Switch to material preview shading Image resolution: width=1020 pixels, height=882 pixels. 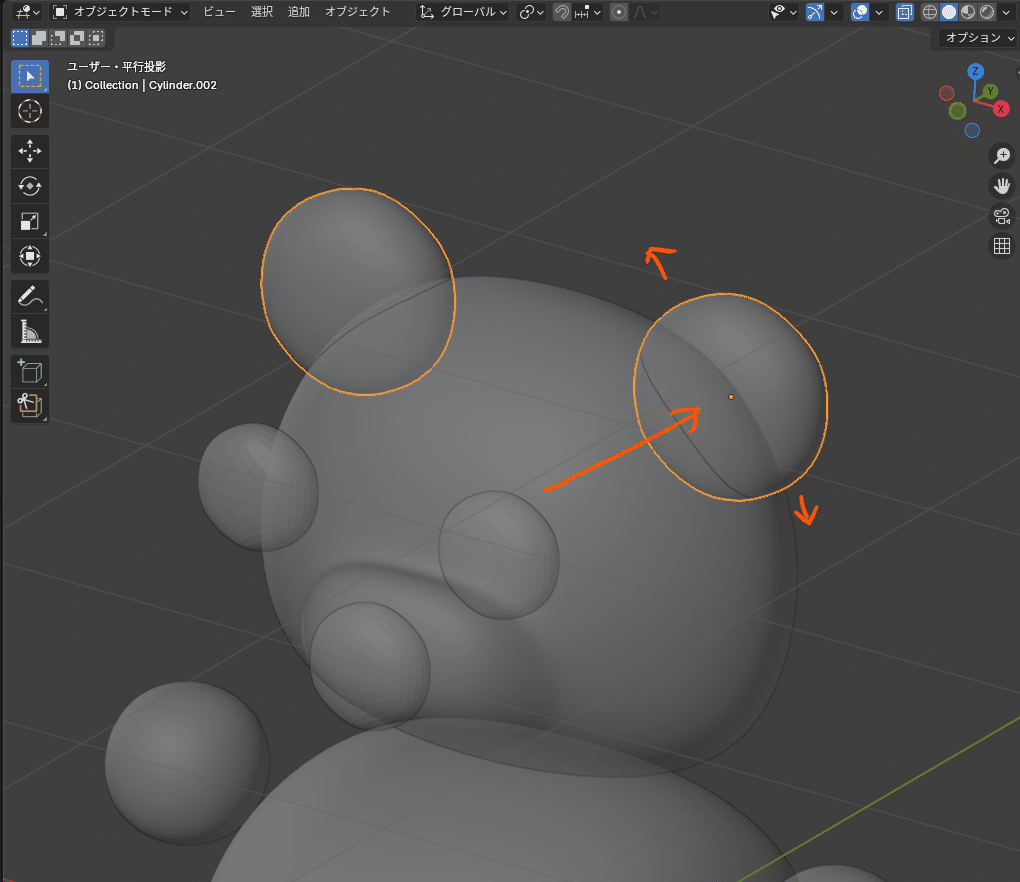point(968,12)
